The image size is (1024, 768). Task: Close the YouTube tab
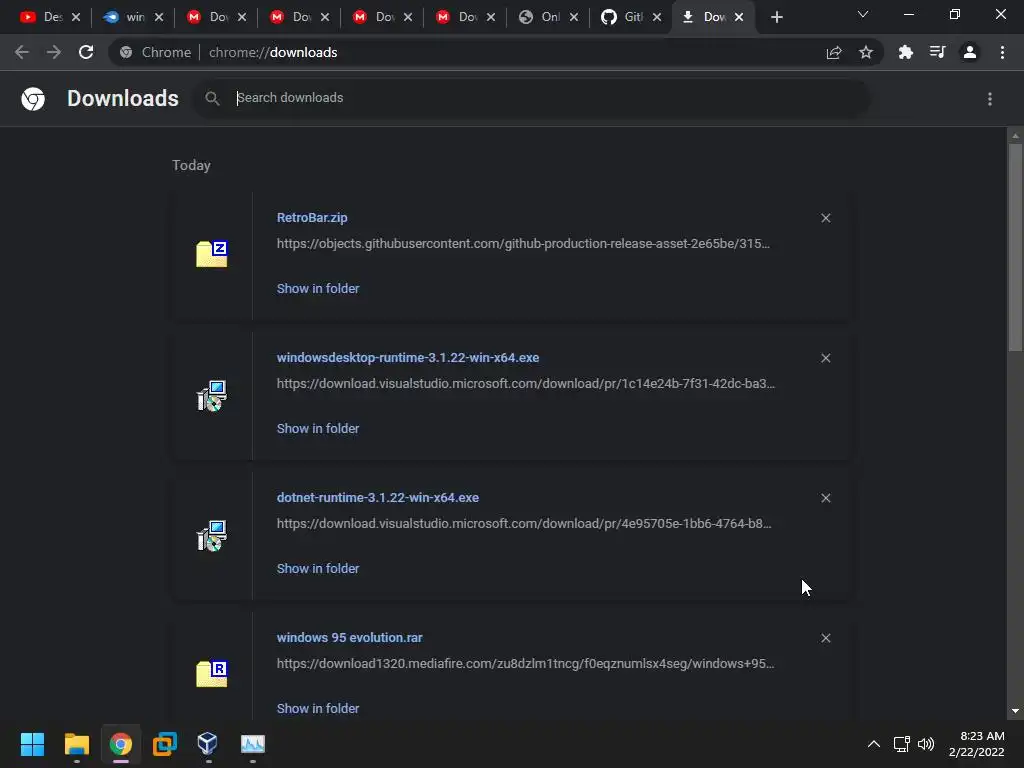point(76,17)
